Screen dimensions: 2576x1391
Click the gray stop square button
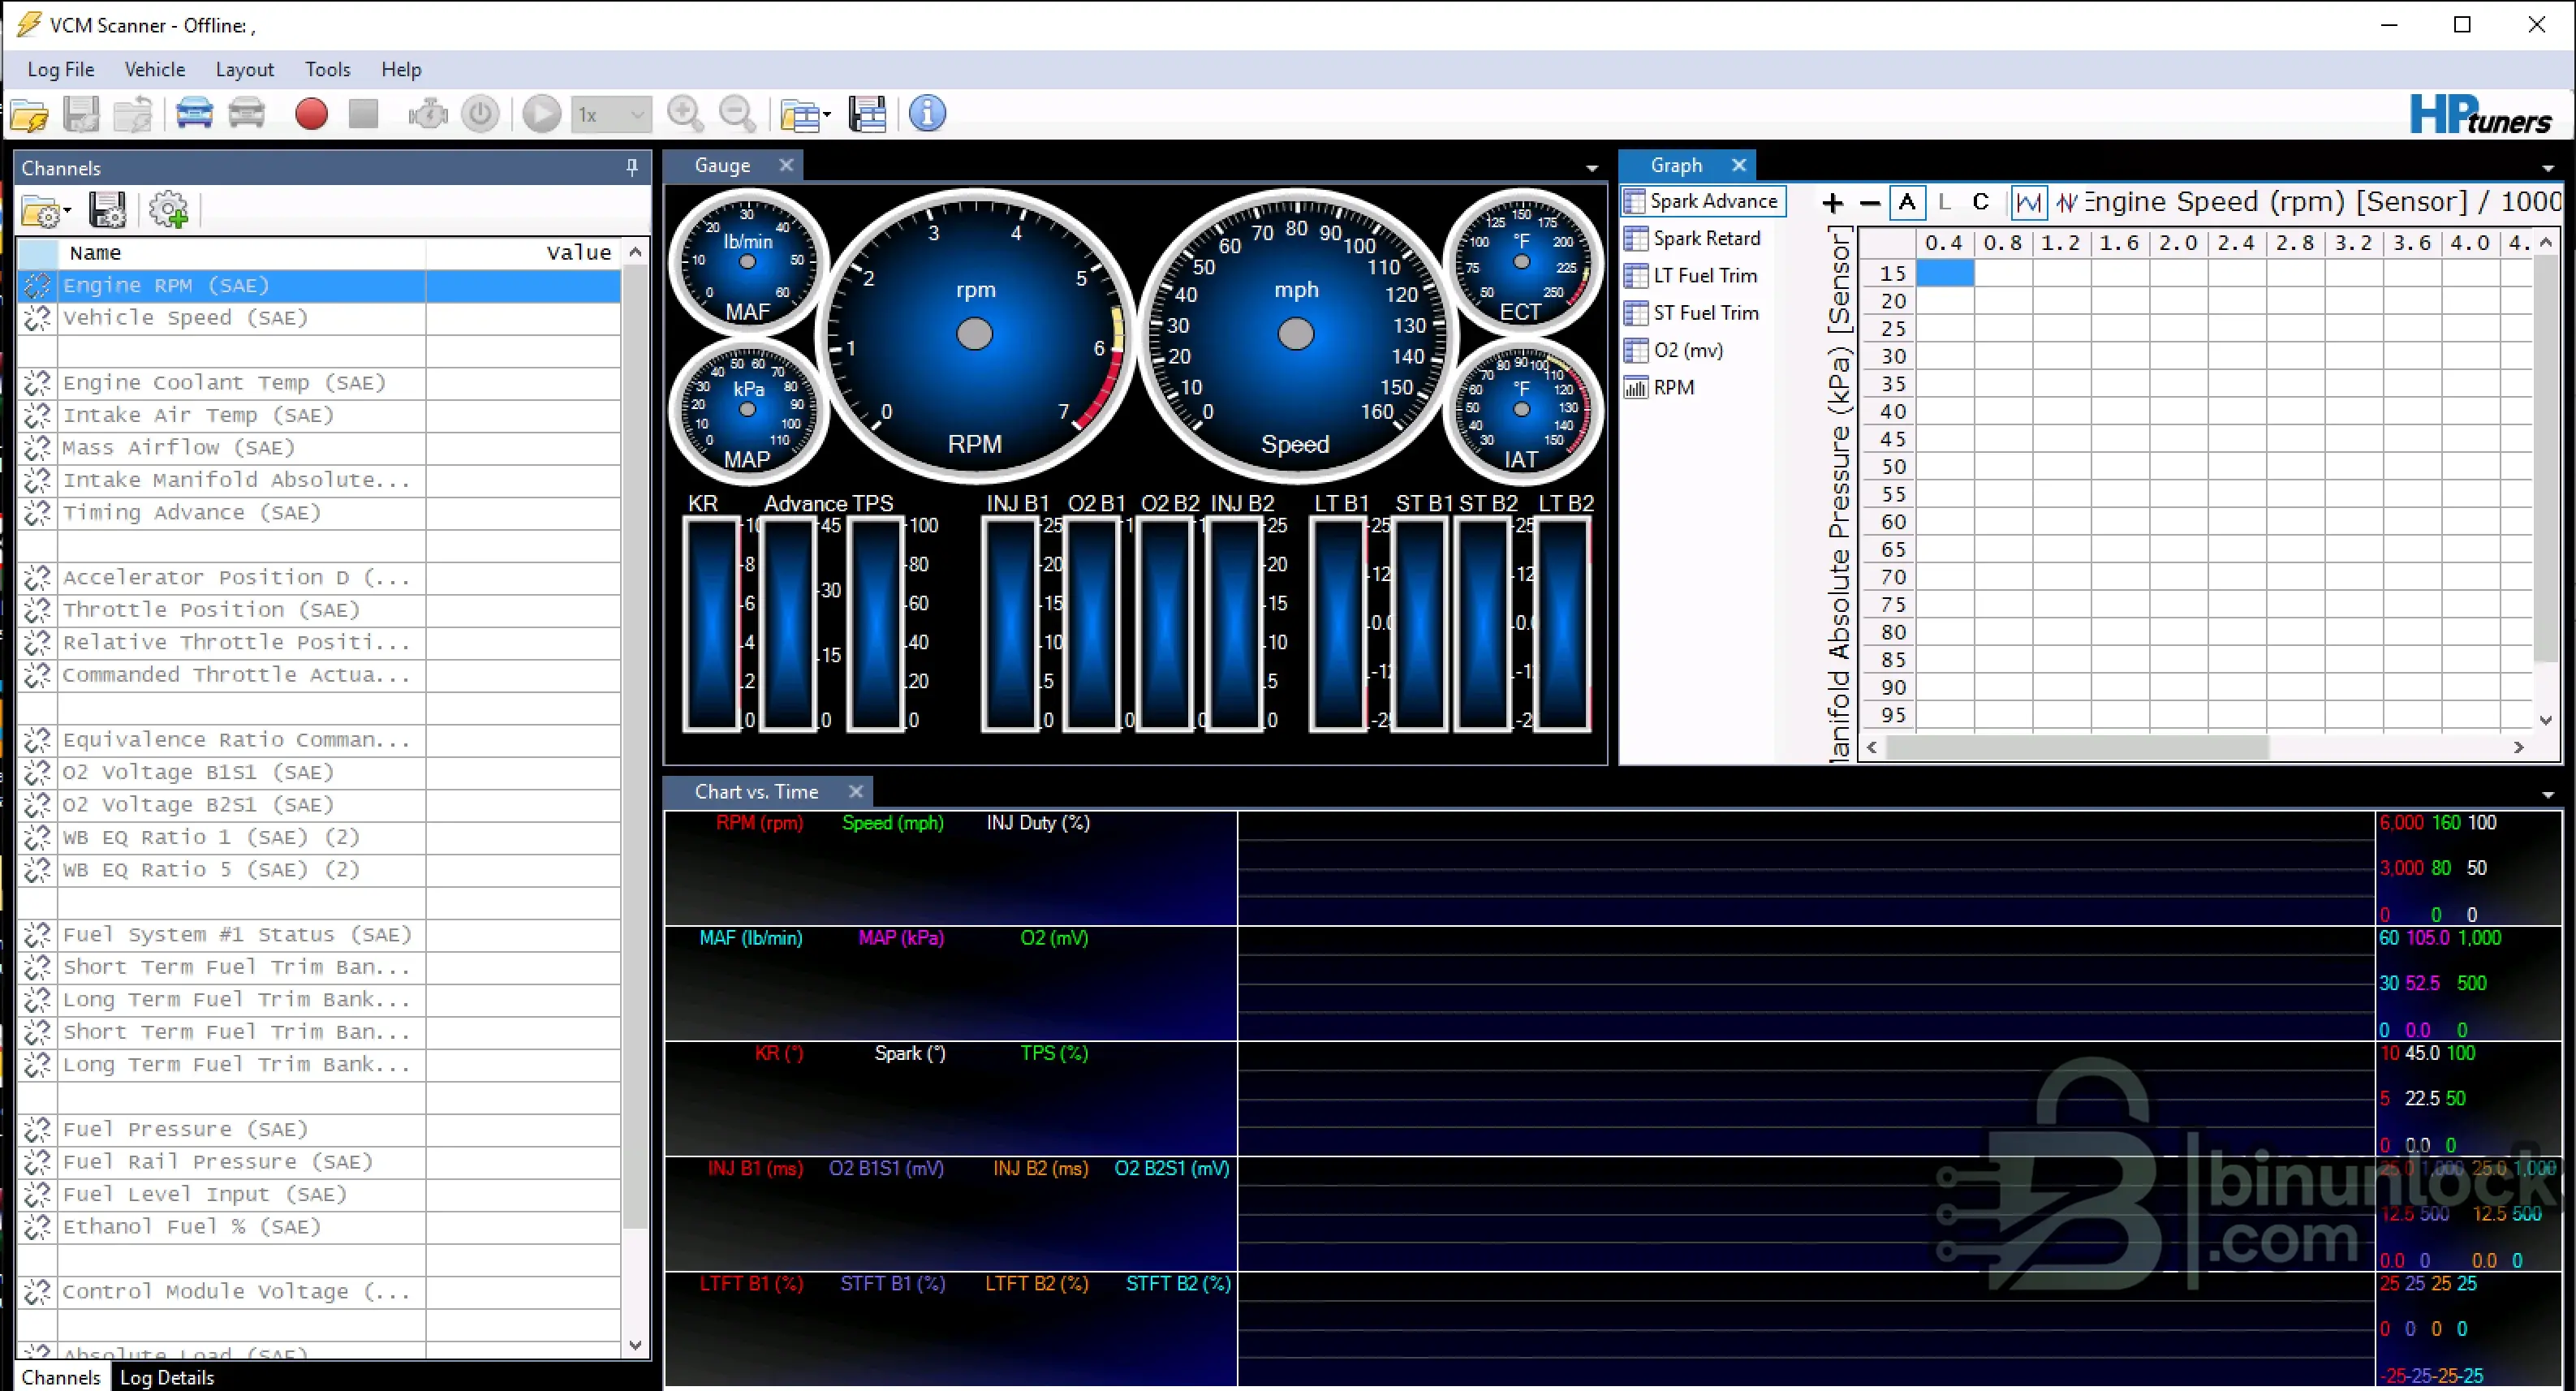pyautogui.click(x=363, y=114)
